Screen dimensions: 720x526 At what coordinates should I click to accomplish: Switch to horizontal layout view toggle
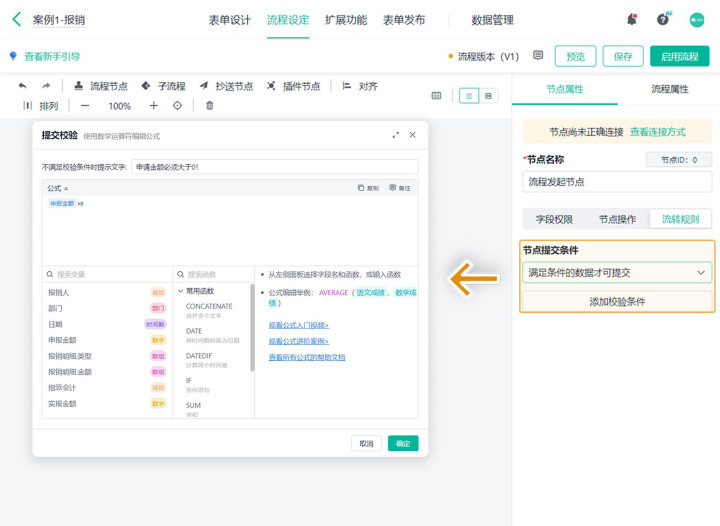488,96
